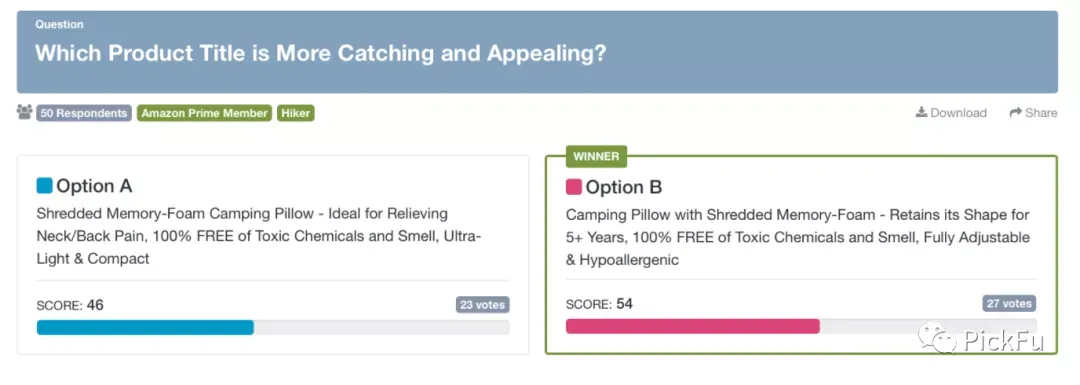Click the Amazon Prime Member tag
This screenshot has width=1080, height=385.
click(205, 113)
